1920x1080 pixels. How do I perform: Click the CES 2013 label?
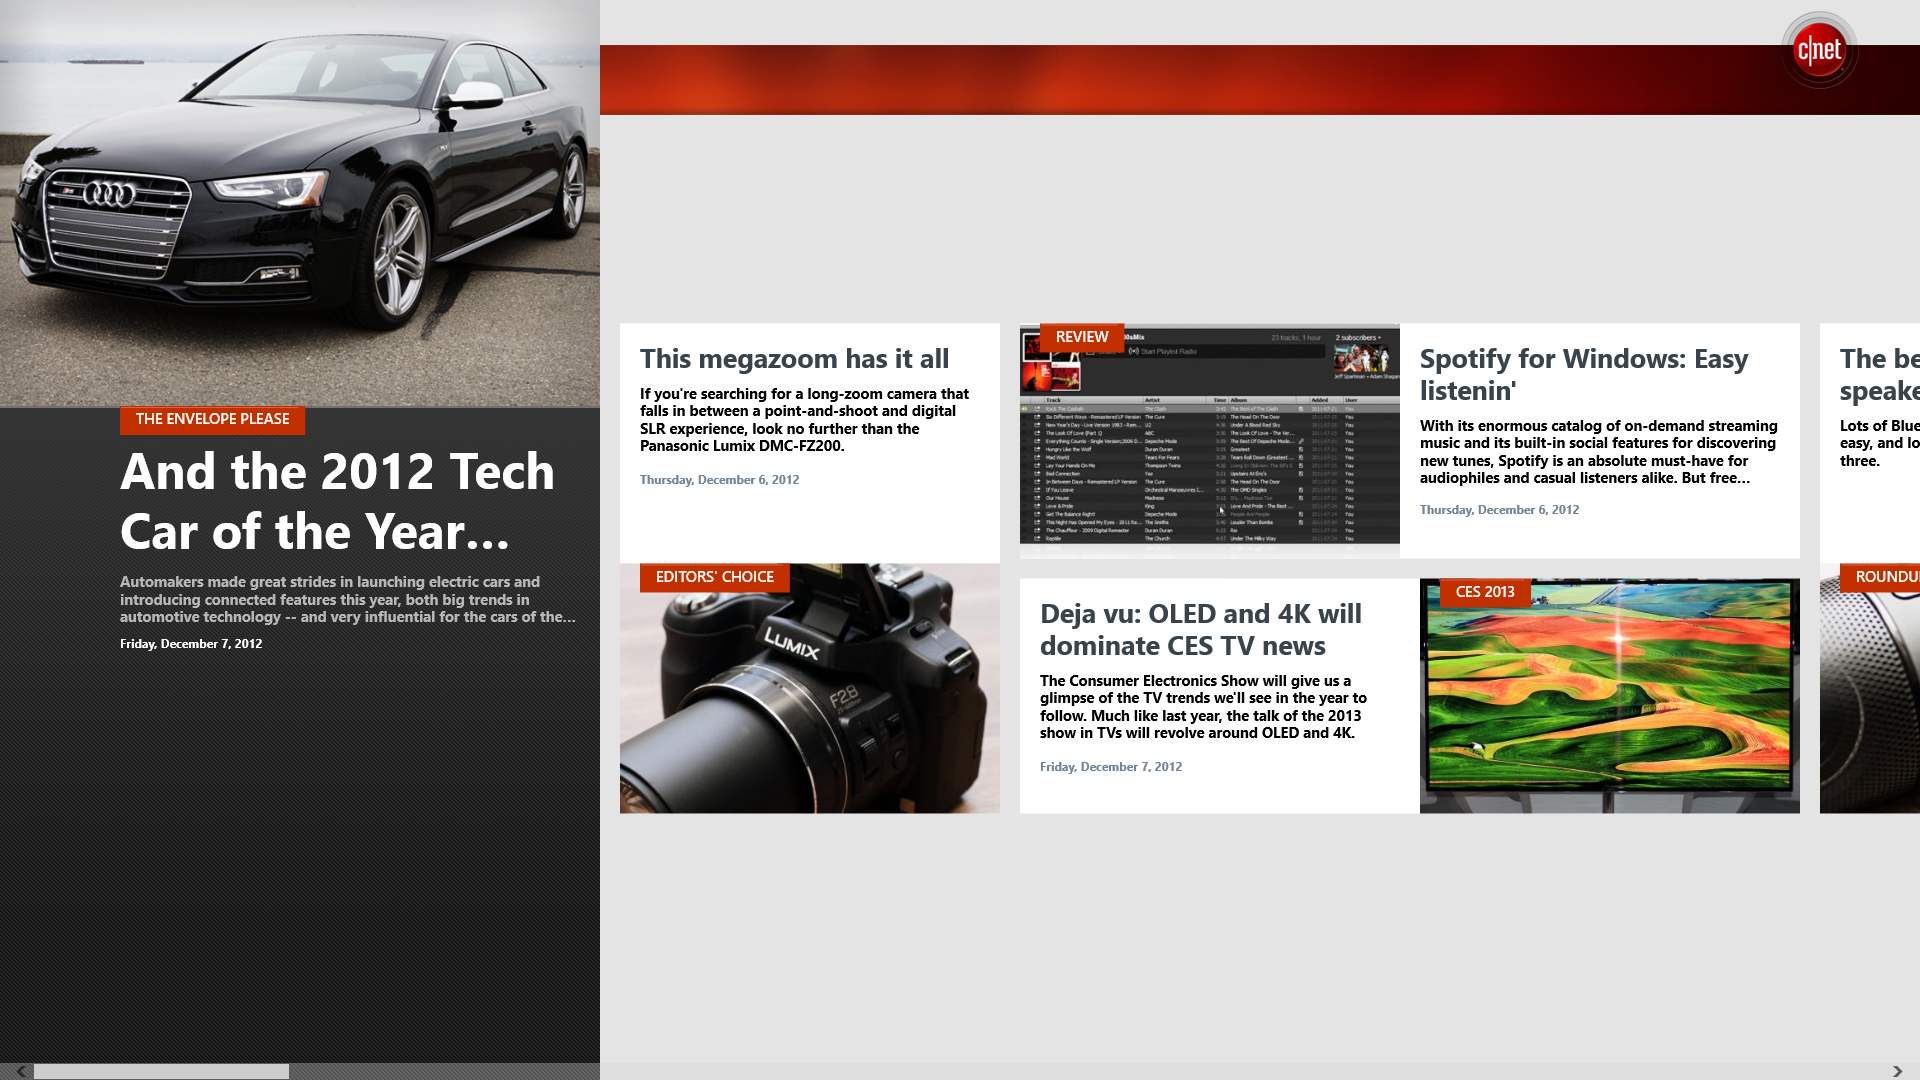pos(1484,592)
